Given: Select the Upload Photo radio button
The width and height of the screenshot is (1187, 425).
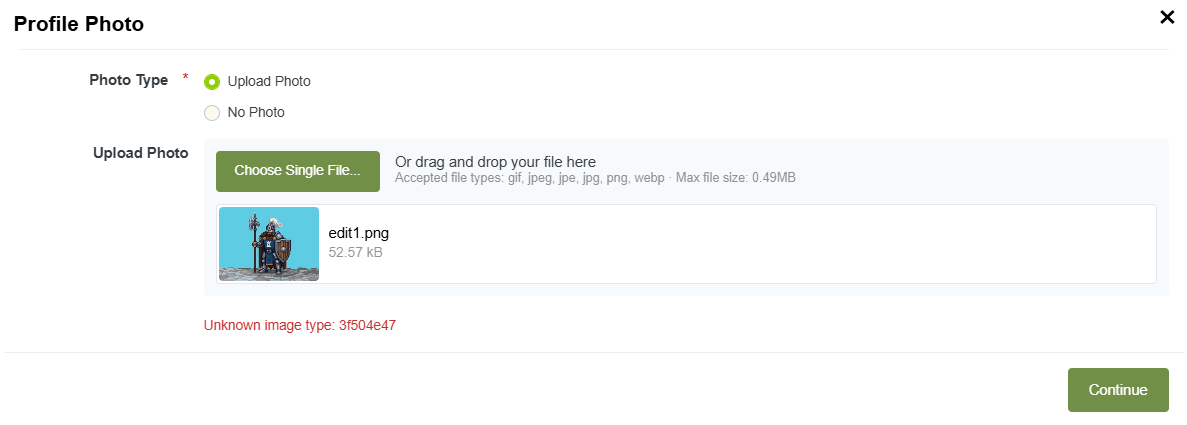Looking at the screenshot, I should point(212,82).
